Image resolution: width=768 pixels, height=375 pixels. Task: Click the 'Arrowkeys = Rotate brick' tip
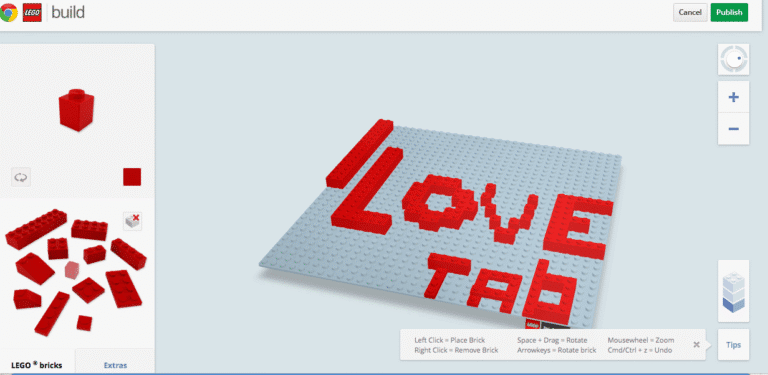point(556,350)
